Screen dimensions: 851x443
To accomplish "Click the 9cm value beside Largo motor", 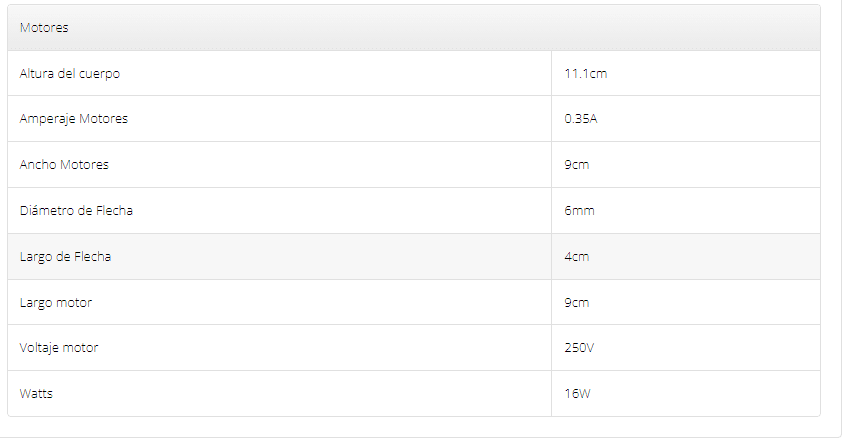I will click(576, 303).
